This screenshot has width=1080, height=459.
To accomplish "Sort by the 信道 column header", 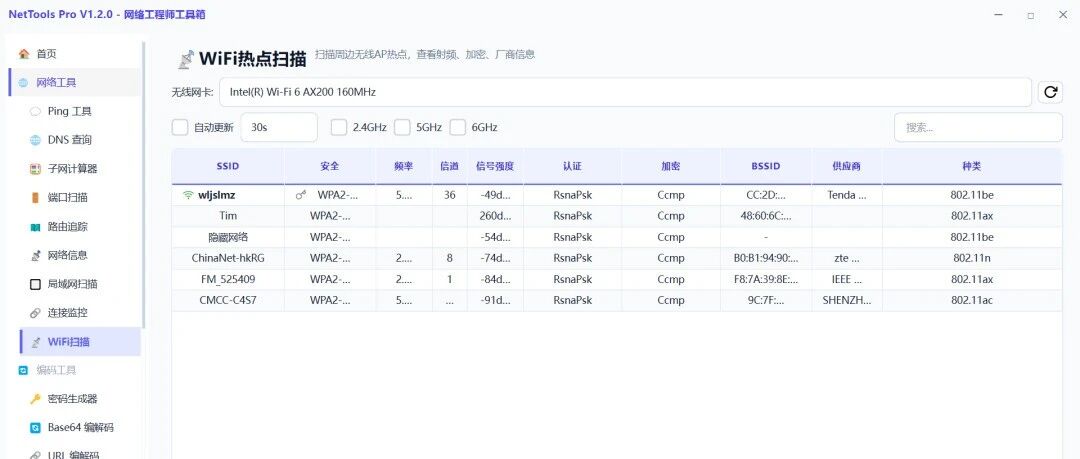I will [x=450, y=166].
